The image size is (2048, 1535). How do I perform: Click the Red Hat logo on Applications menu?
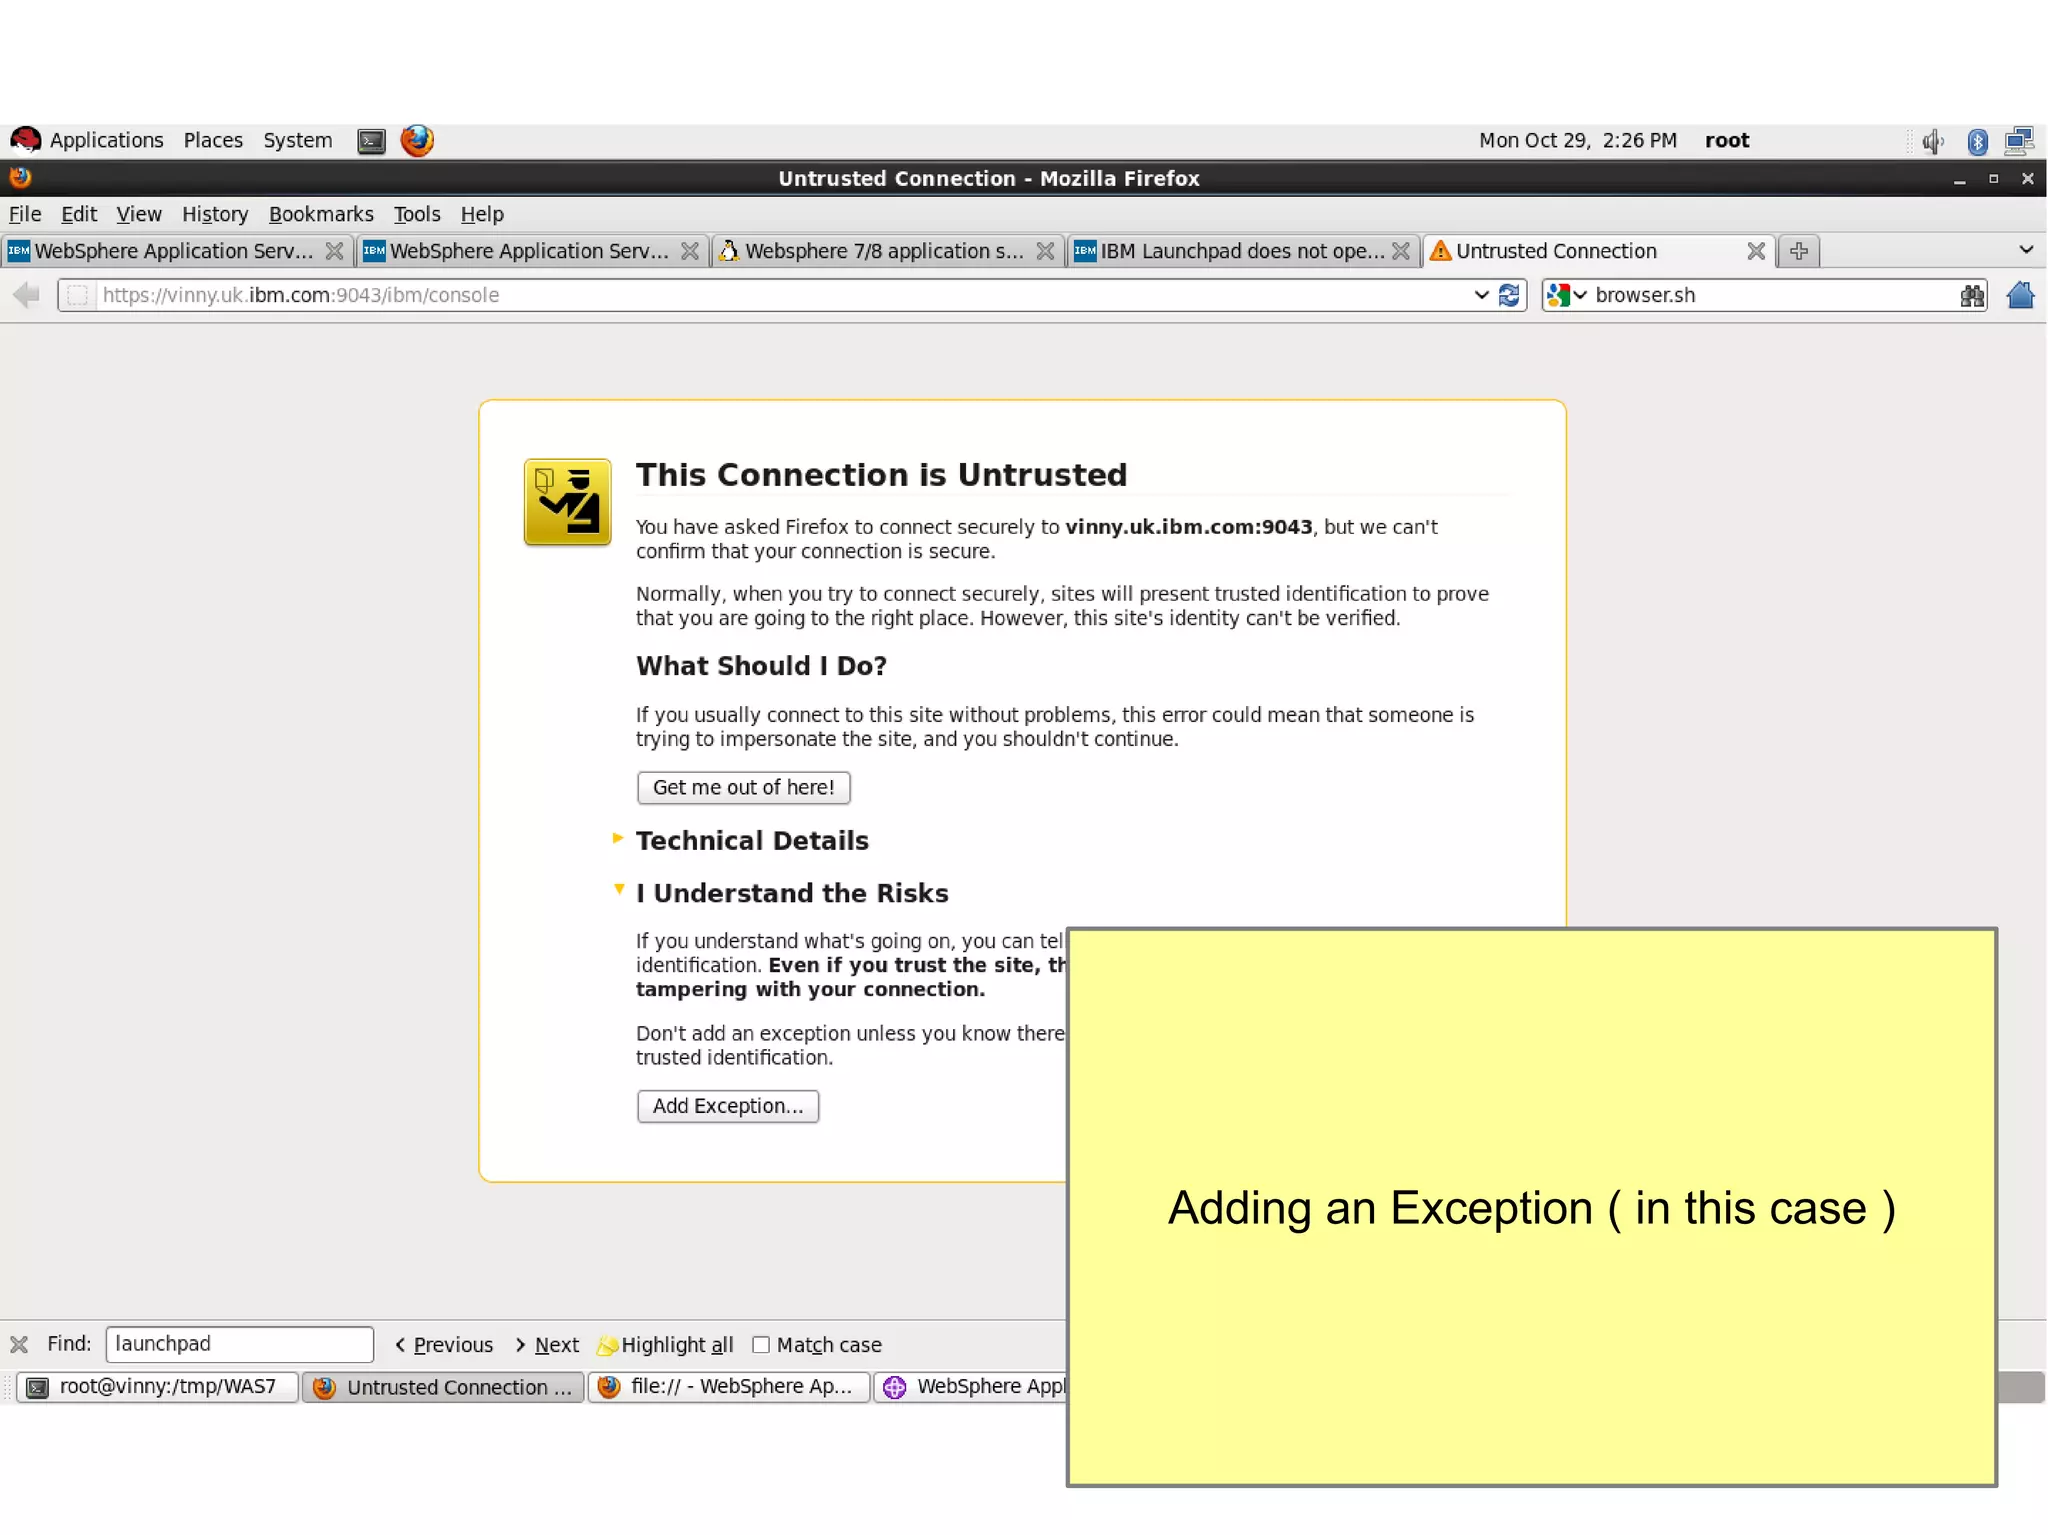pyautogui.click(x=25, y=140)
